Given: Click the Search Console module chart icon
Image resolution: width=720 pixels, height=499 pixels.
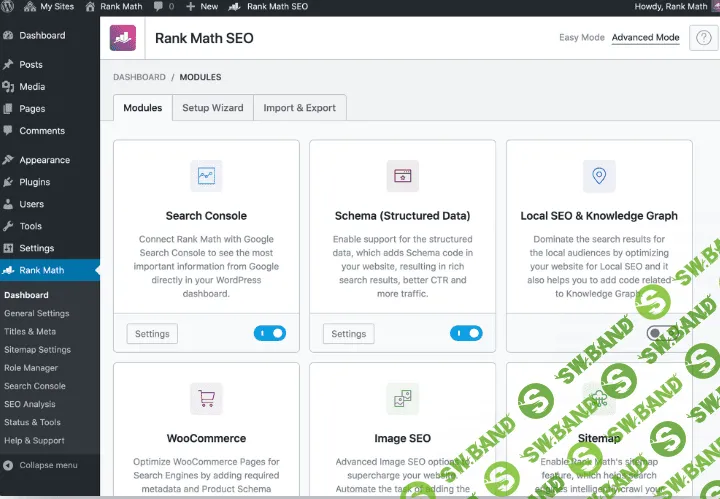Looking at the screenshot, I should 206,176.
